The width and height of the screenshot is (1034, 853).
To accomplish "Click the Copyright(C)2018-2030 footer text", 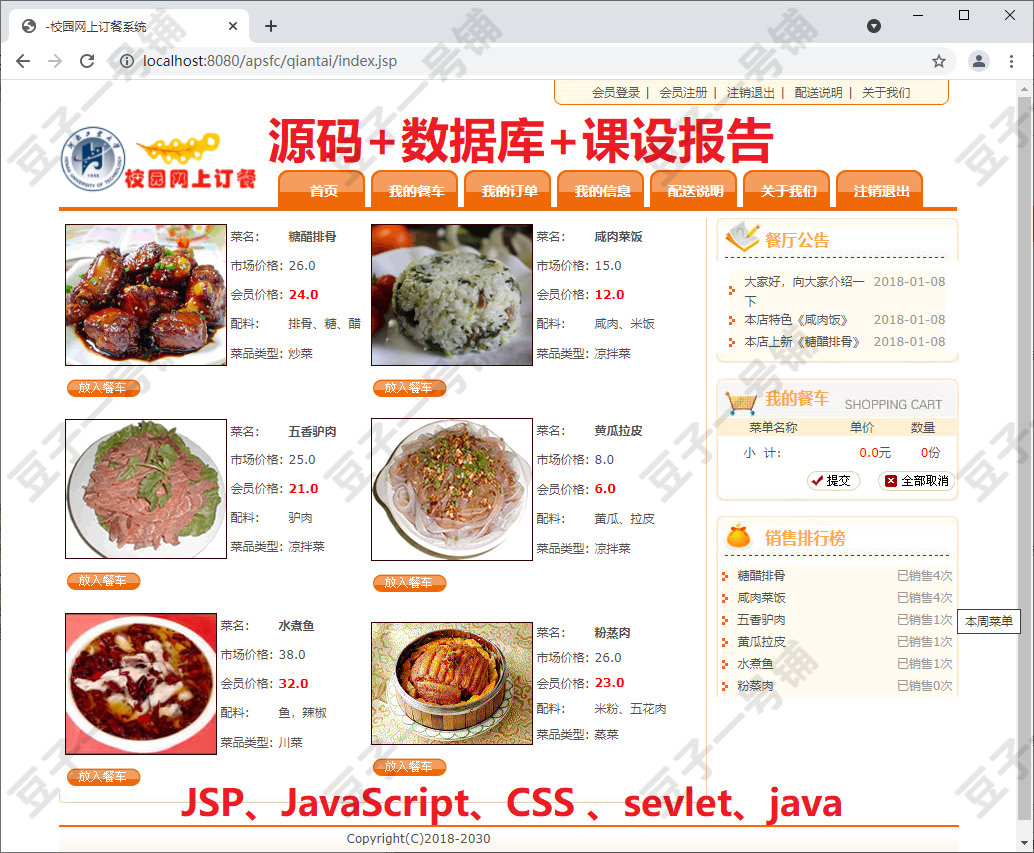I will (419, 838).
